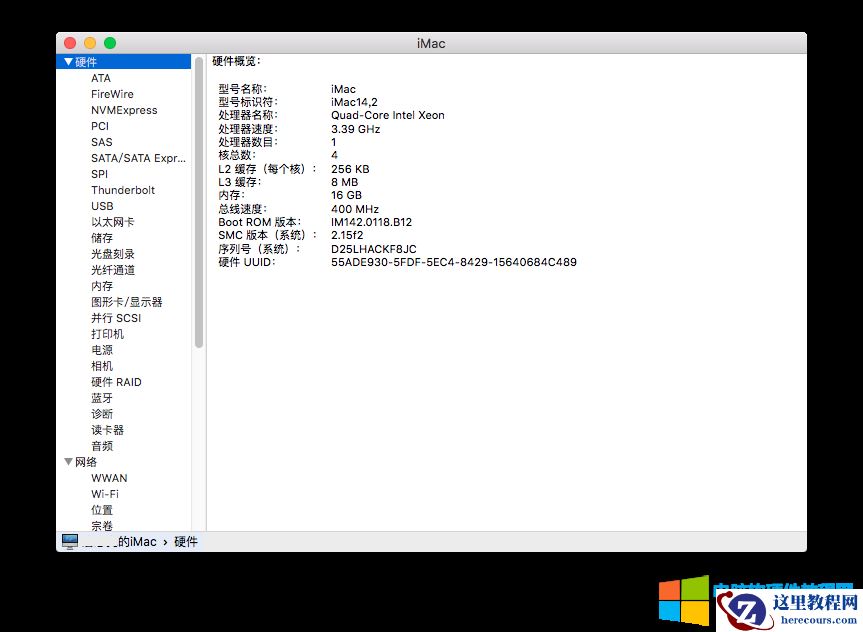Select ATA in the sidebar

(101, 78)
